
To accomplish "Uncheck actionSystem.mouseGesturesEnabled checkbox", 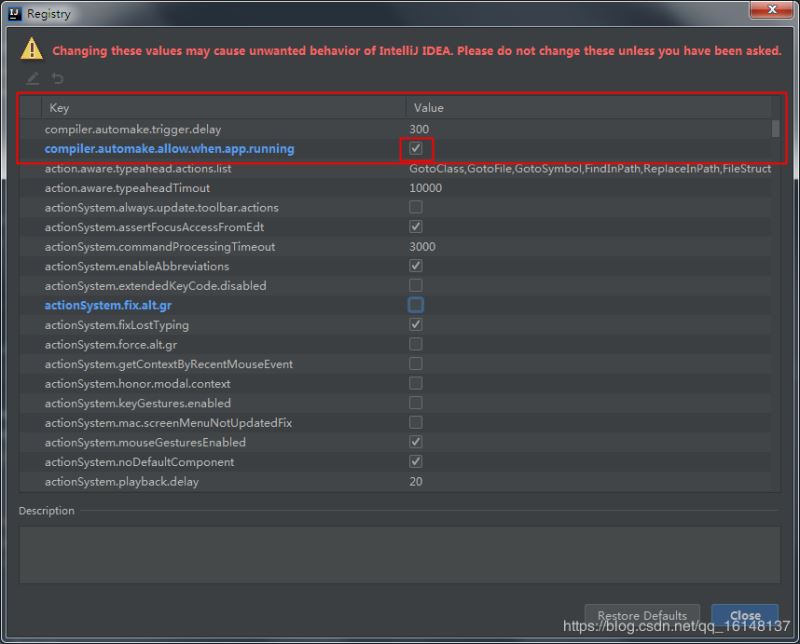I will (416, 442).
